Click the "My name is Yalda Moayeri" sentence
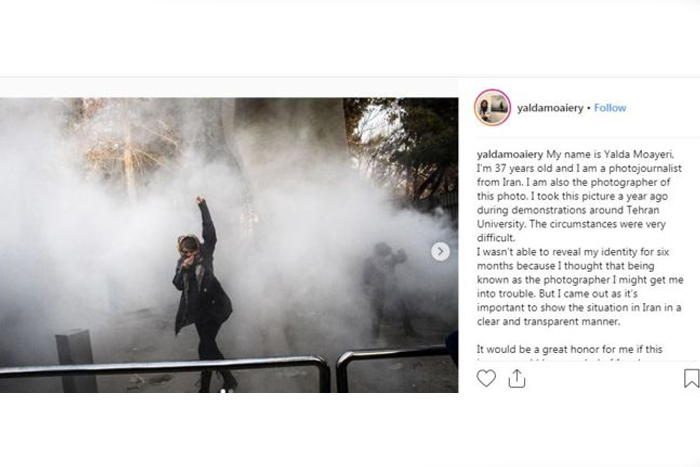Viewport: 700px width, 467px height. tap(610, 154)
